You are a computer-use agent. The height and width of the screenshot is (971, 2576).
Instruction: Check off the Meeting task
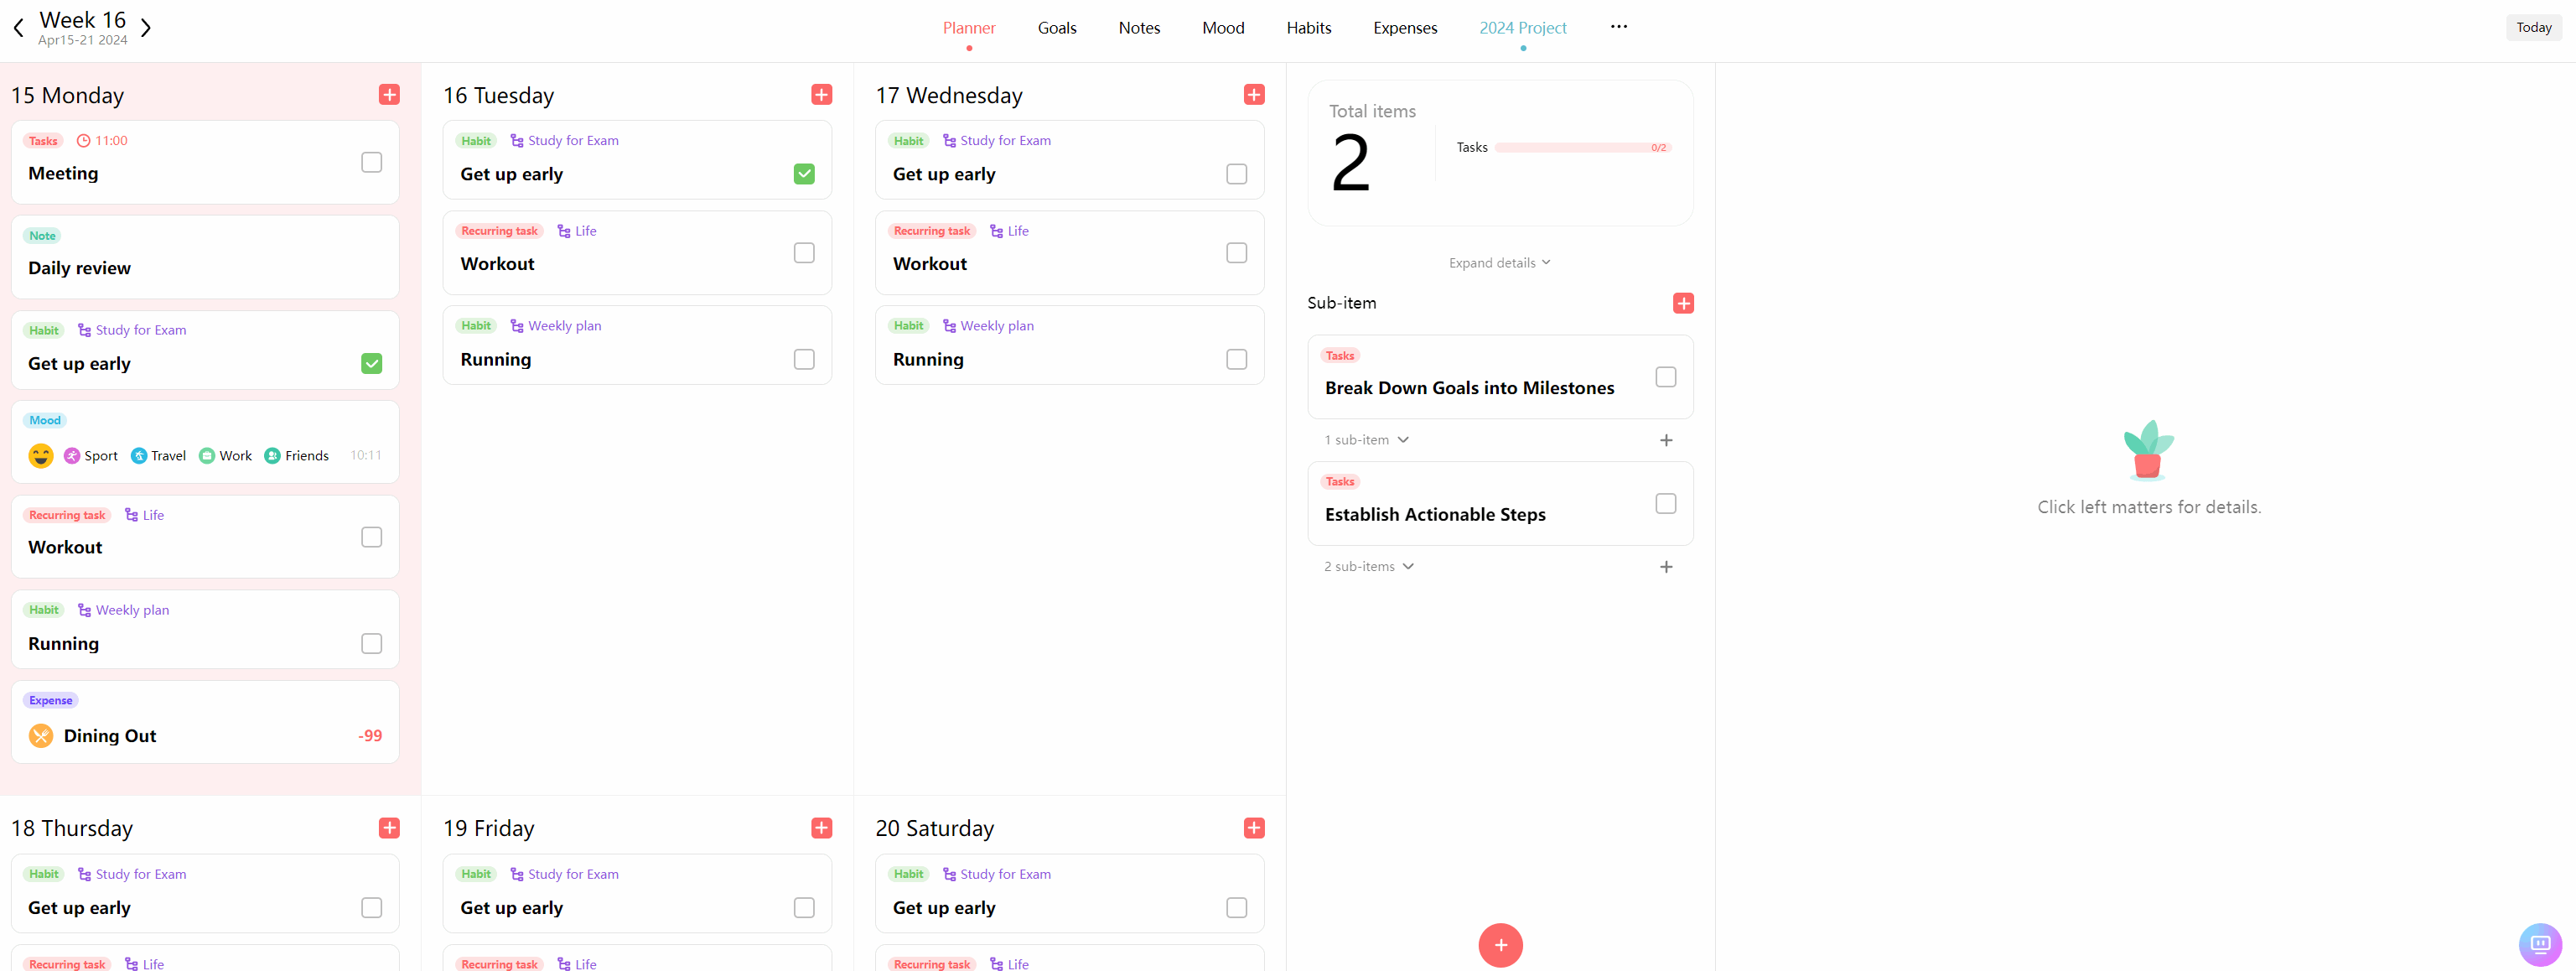point(371,162)
